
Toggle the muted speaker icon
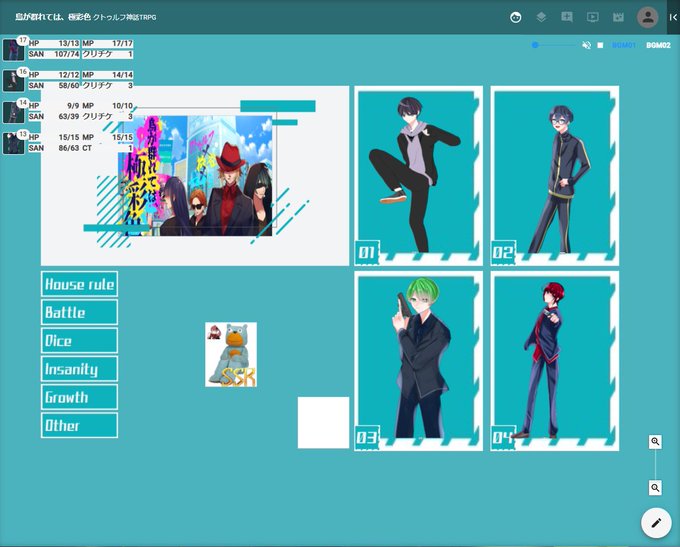coord(586,45)
